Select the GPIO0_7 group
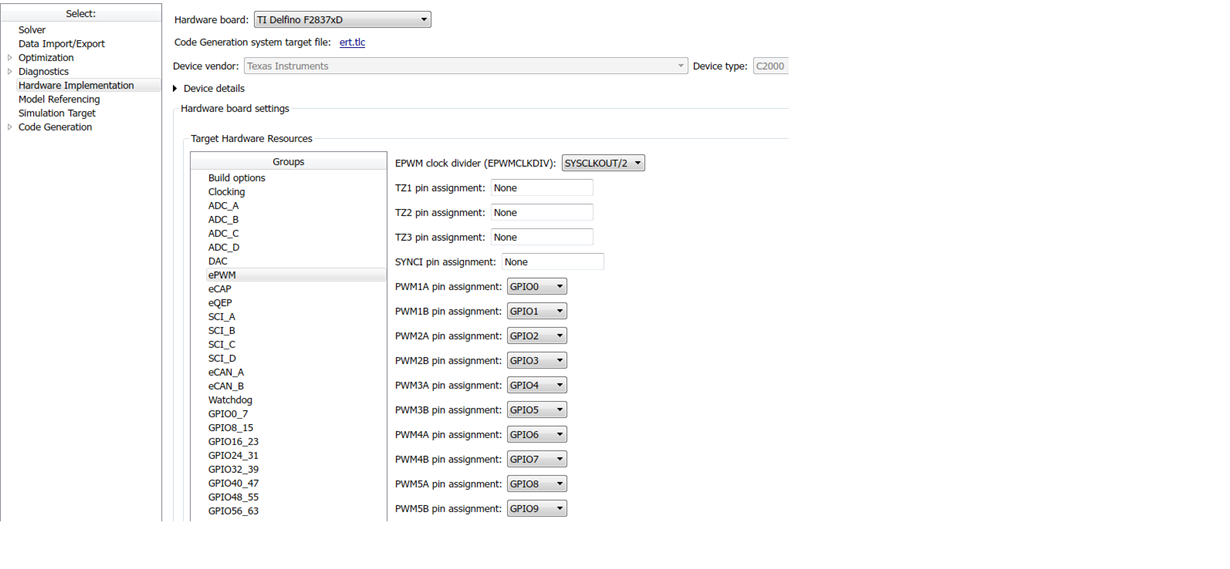This screenshot has width=1230, height=569. [228, 414]
